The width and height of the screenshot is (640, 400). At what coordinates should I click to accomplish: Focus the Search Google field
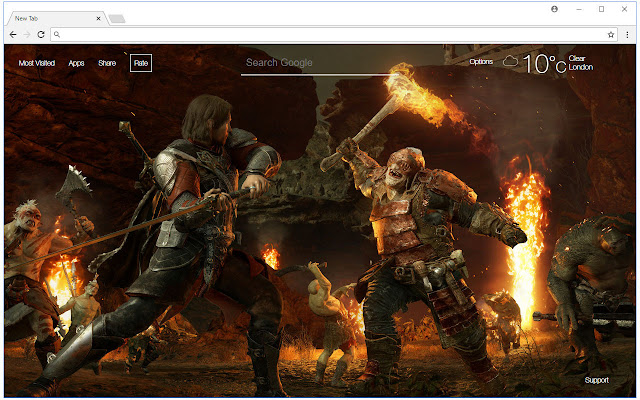click(x=320, y=64)
